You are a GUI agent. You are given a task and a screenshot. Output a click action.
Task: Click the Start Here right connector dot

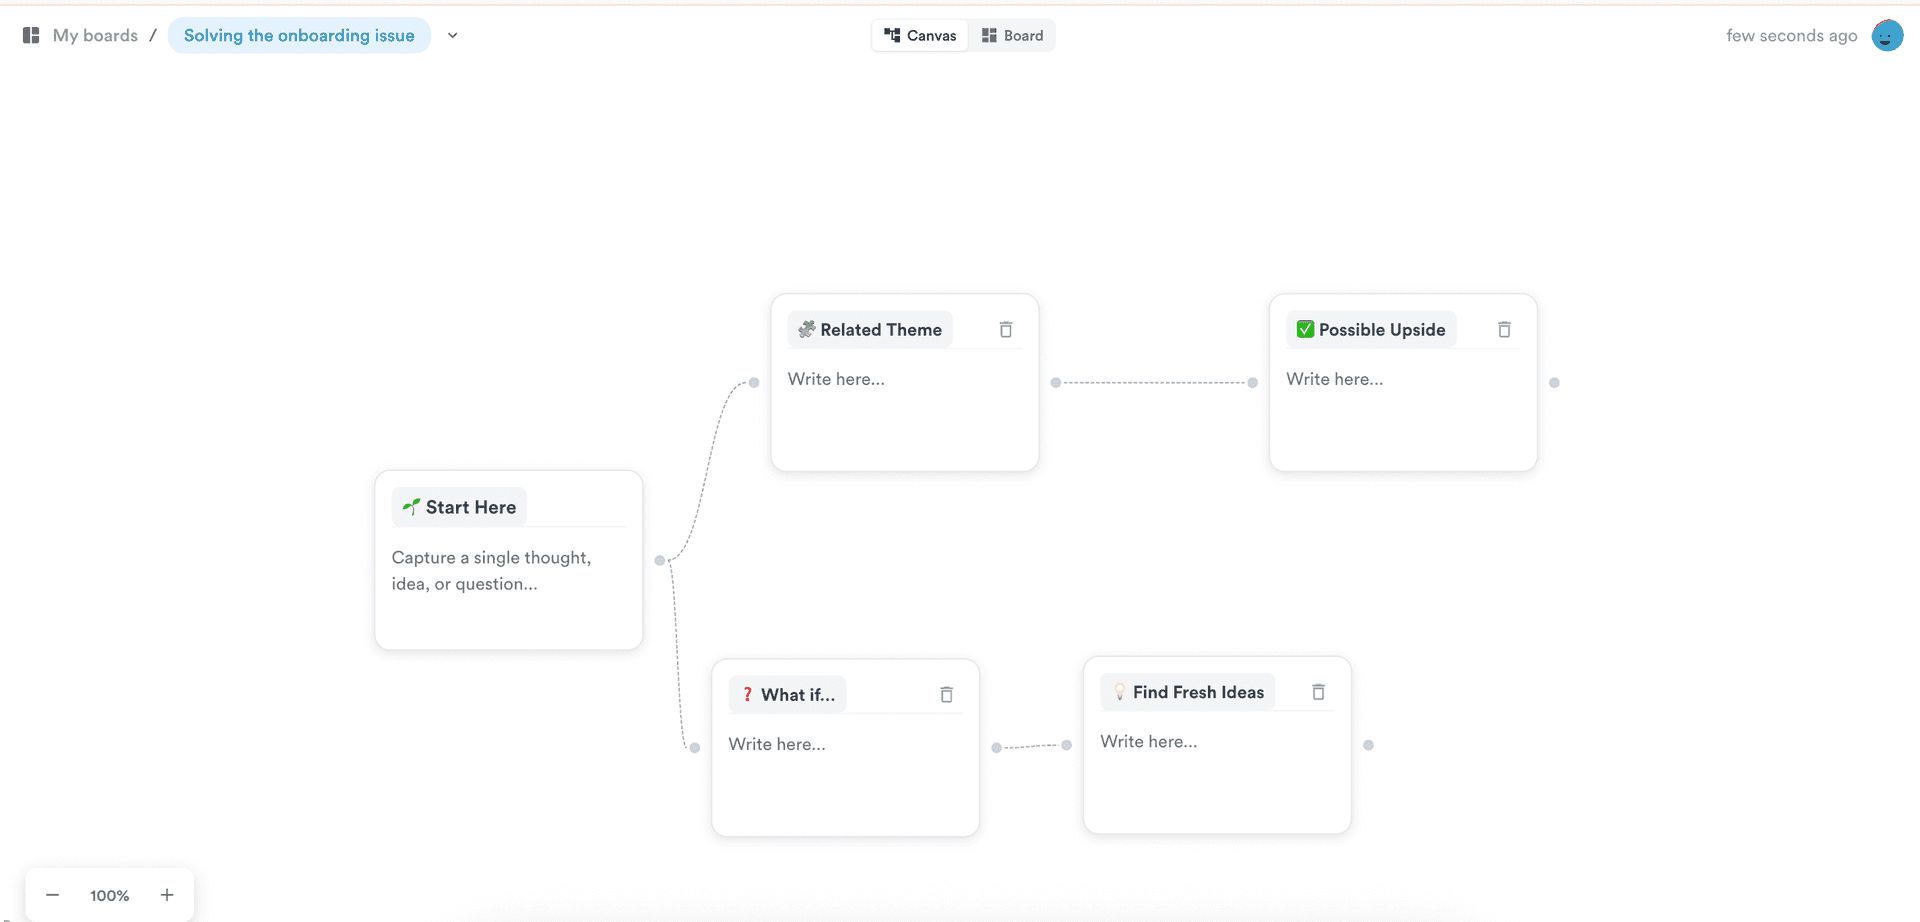659,560
